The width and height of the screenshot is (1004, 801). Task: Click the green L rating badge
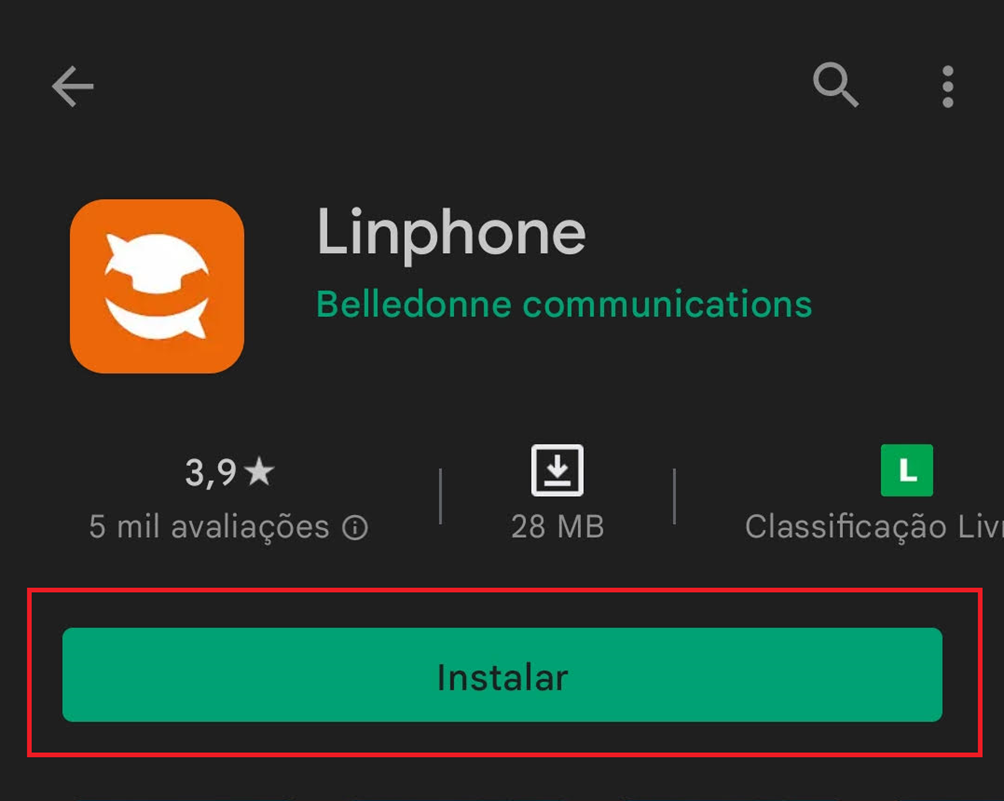coord(907,470)
